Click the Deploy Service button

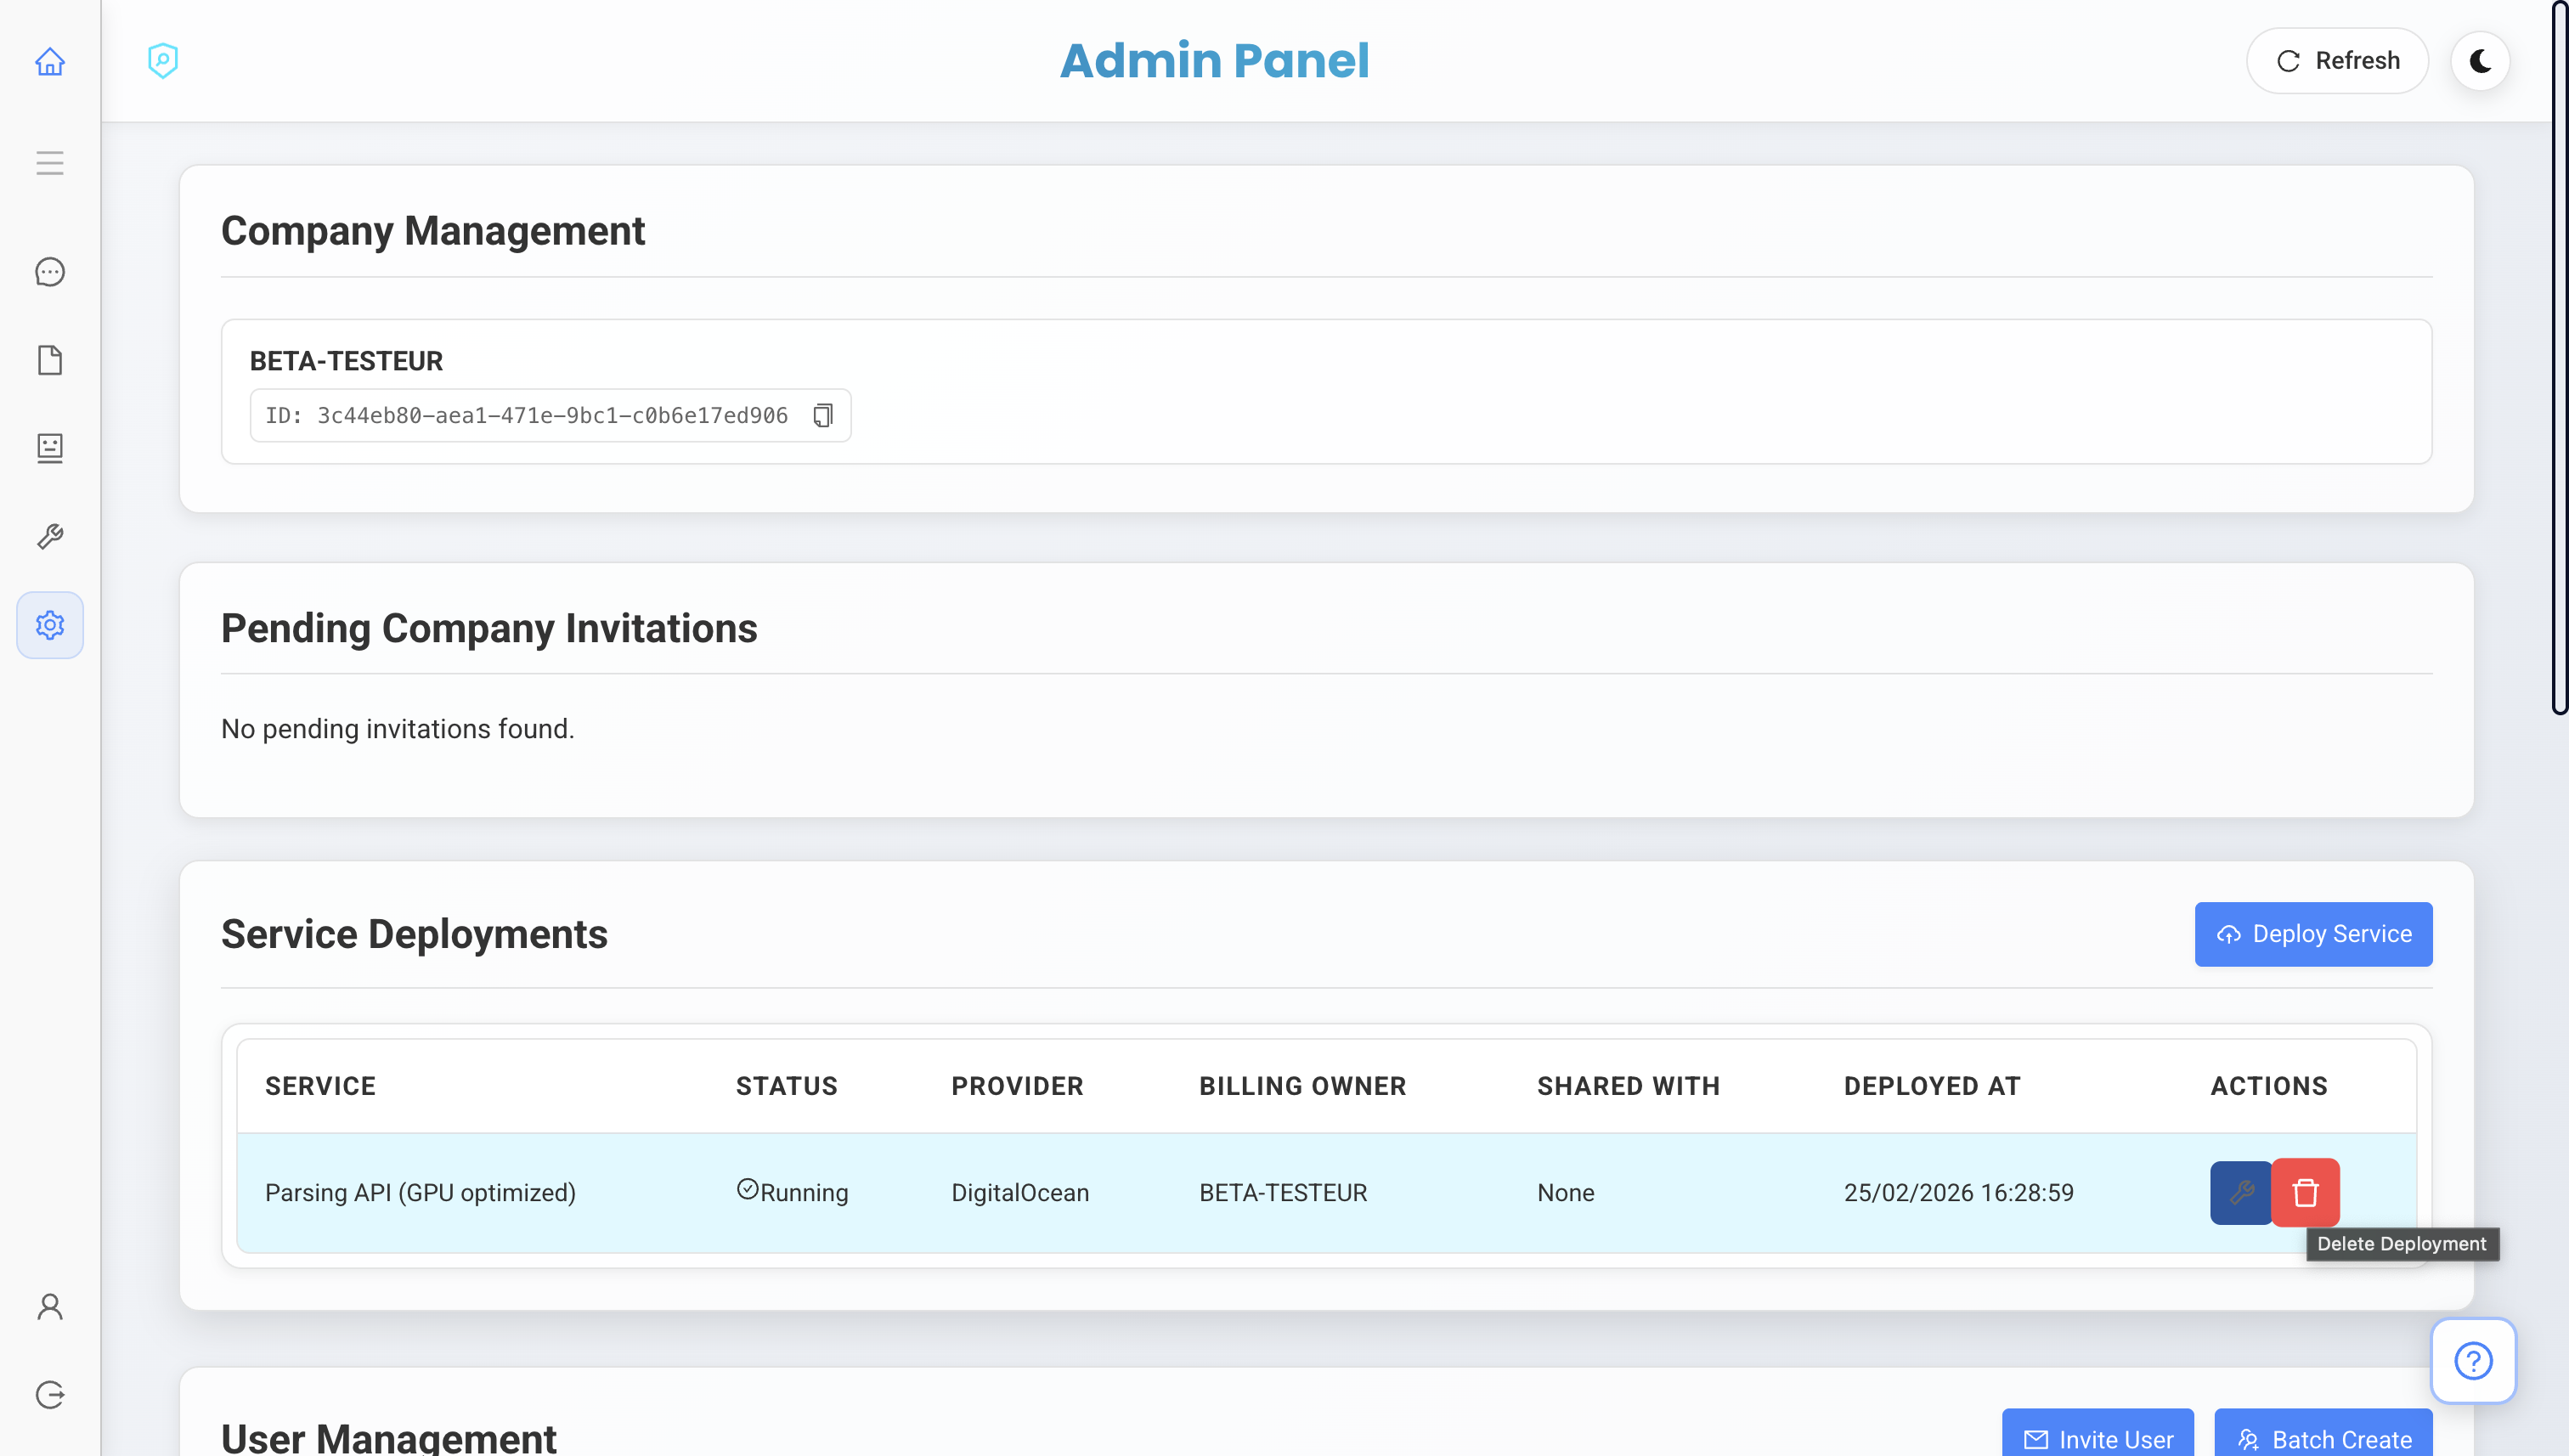(x=2313, y=934)
